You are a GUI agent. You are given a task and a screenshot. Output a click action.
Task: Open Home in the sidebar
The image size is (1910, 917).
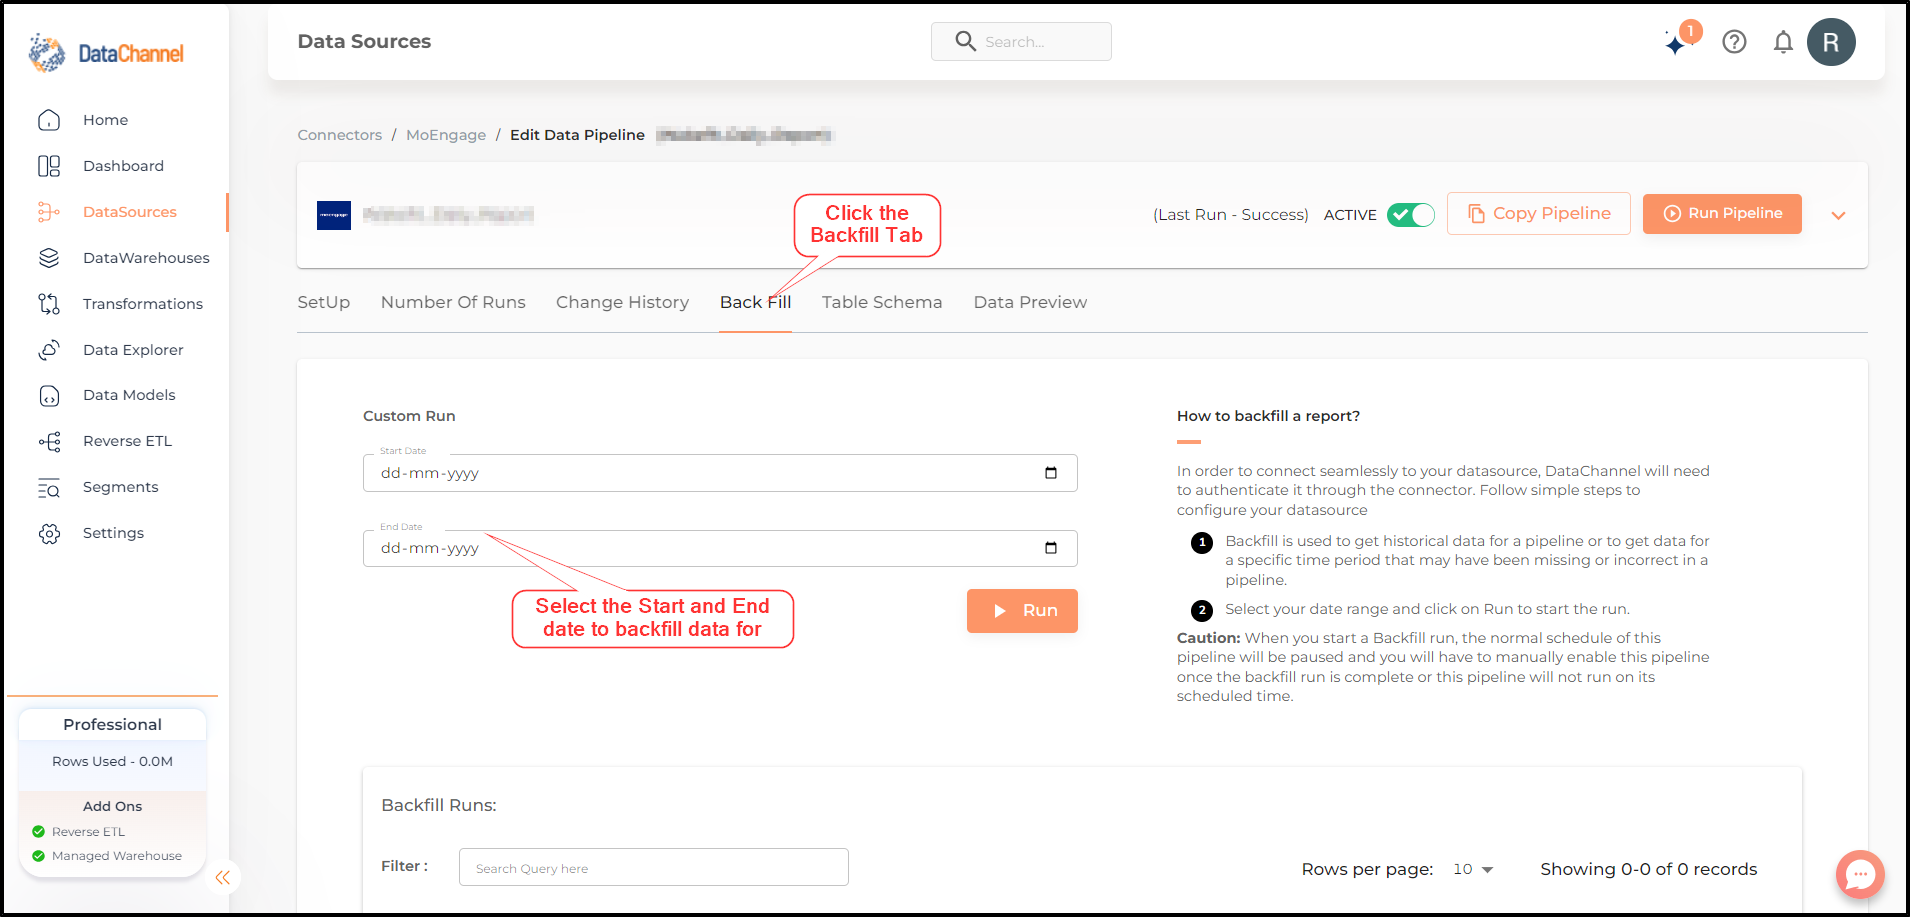tap(105, 120)
